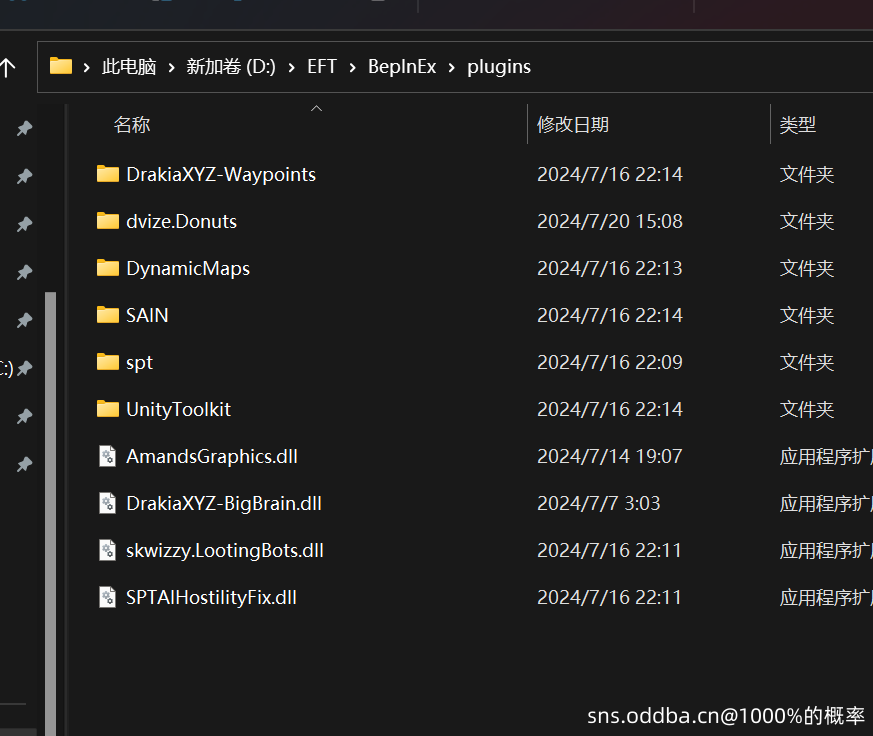Click type cell of SPTAIHostilityFix.dll row
The height and width of the screenshot is (736, 873).
tap(826, 597)
